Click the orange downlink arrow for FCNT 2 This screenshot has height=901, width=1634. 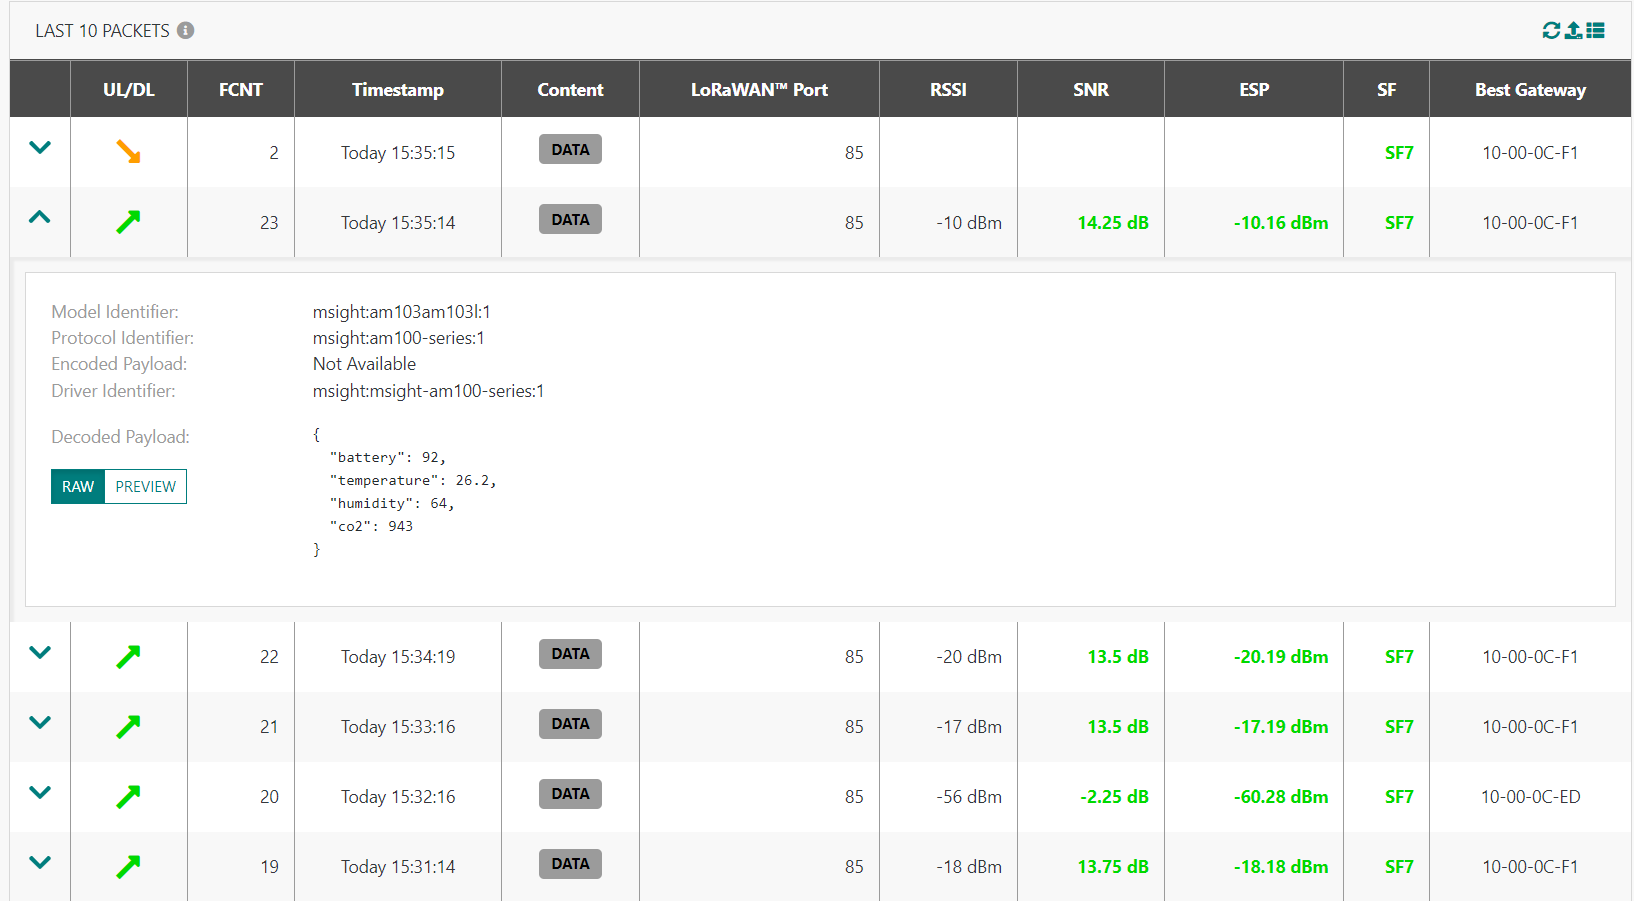[128, 152]
